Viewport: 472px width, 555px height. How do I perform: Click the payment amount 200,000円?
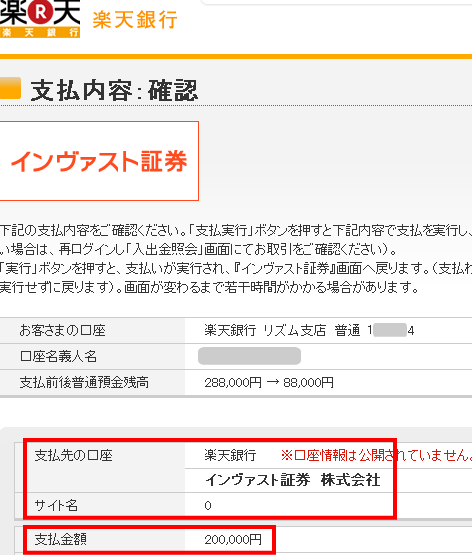click(233, 540)
